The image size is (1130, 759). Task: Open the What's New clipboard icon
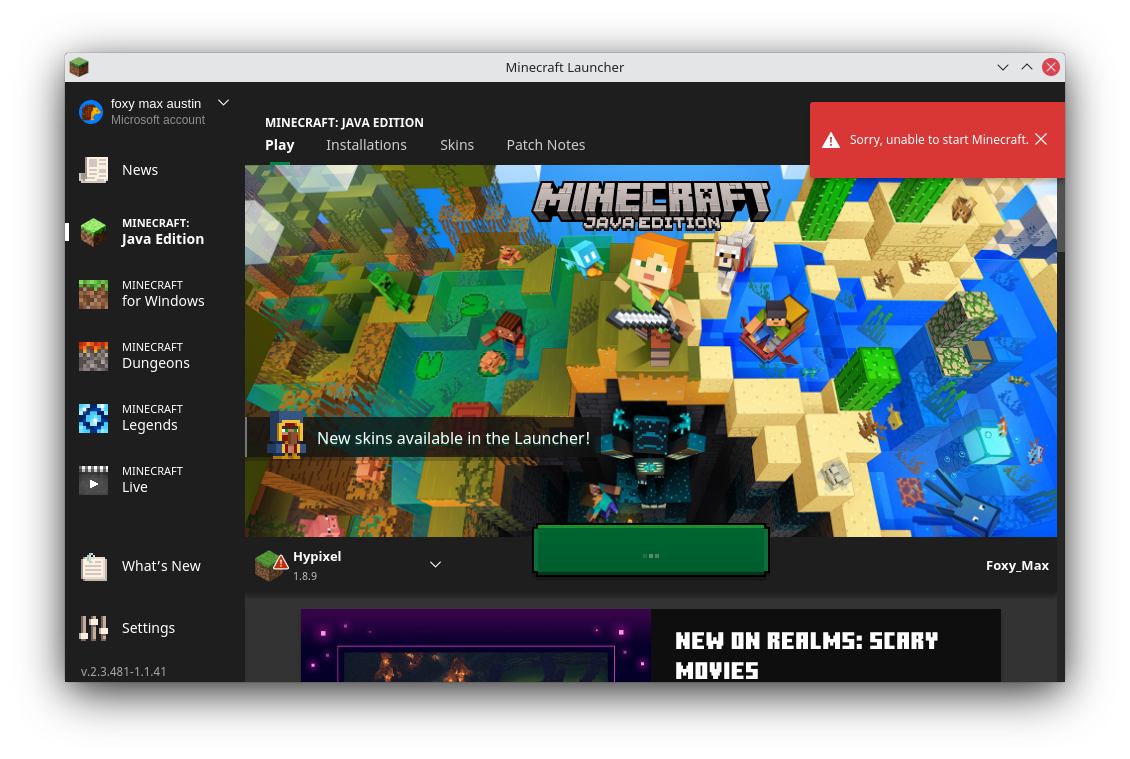pyautogui.click(x=94, y=567)
